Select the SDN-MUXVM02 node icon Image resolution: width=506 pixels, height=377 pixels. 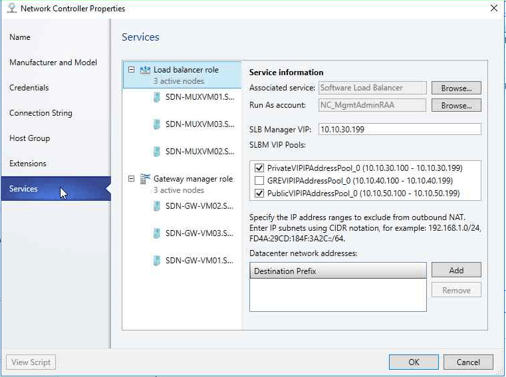pyautogui.click(x=156, y=152)
